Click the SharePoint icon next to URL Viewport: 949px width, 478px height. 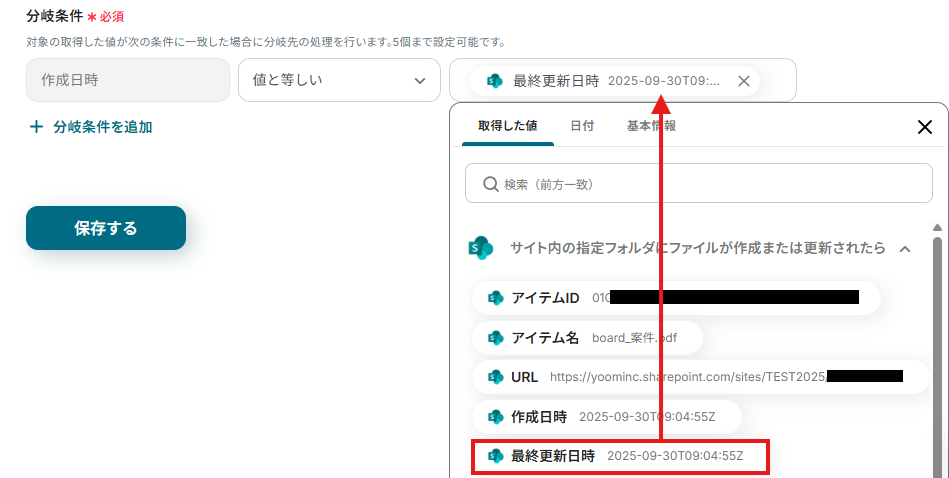[496, 377]
